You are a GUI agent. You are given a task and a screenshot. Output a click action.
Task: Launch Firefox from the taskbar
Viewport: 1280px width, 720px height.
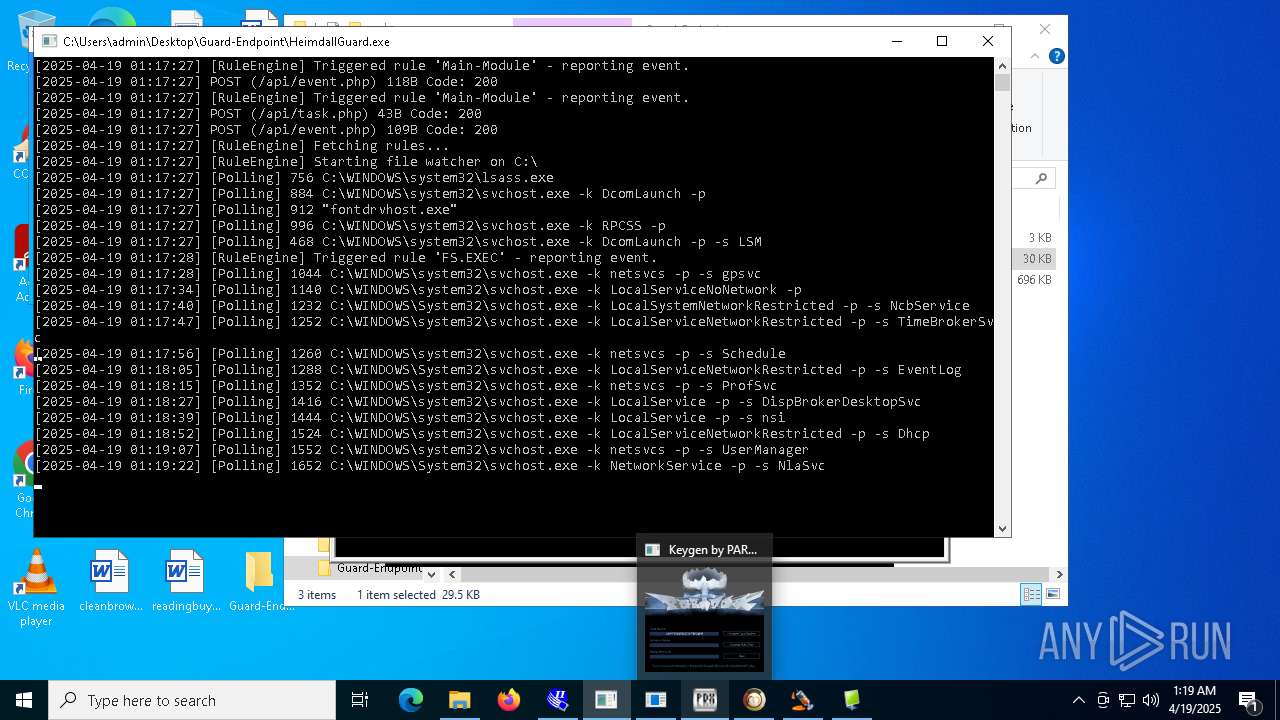click(508, 700)
